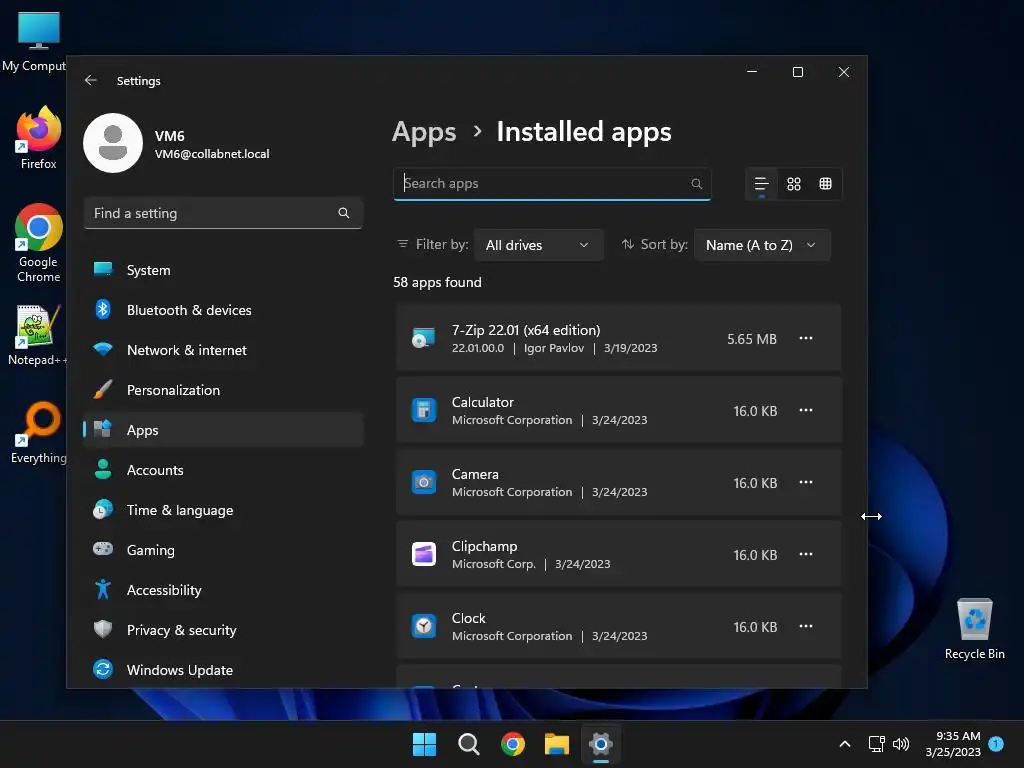
Task: Select Apps in the sidebar
Action: click(223, 430)
